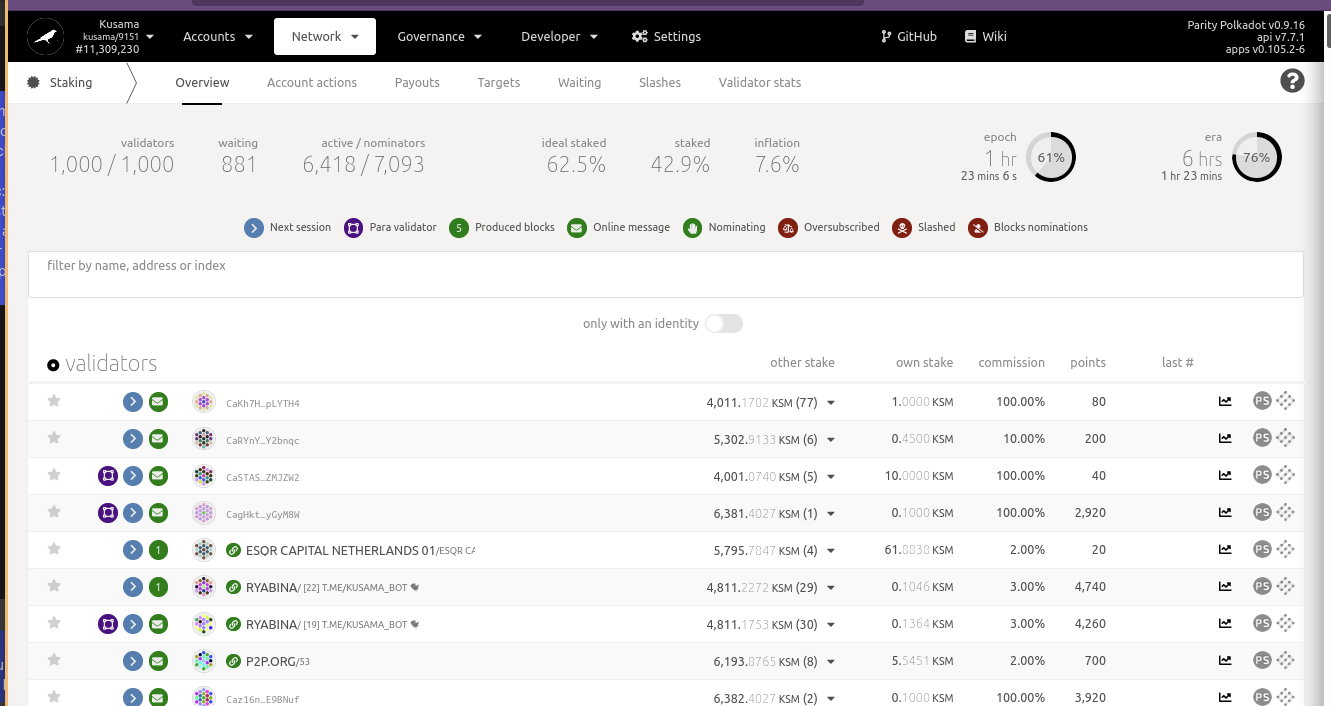Click the CaSTAS..ZMJZW2 address text
The width and height of the screenshot is (1331, 706).
point(263,478)
